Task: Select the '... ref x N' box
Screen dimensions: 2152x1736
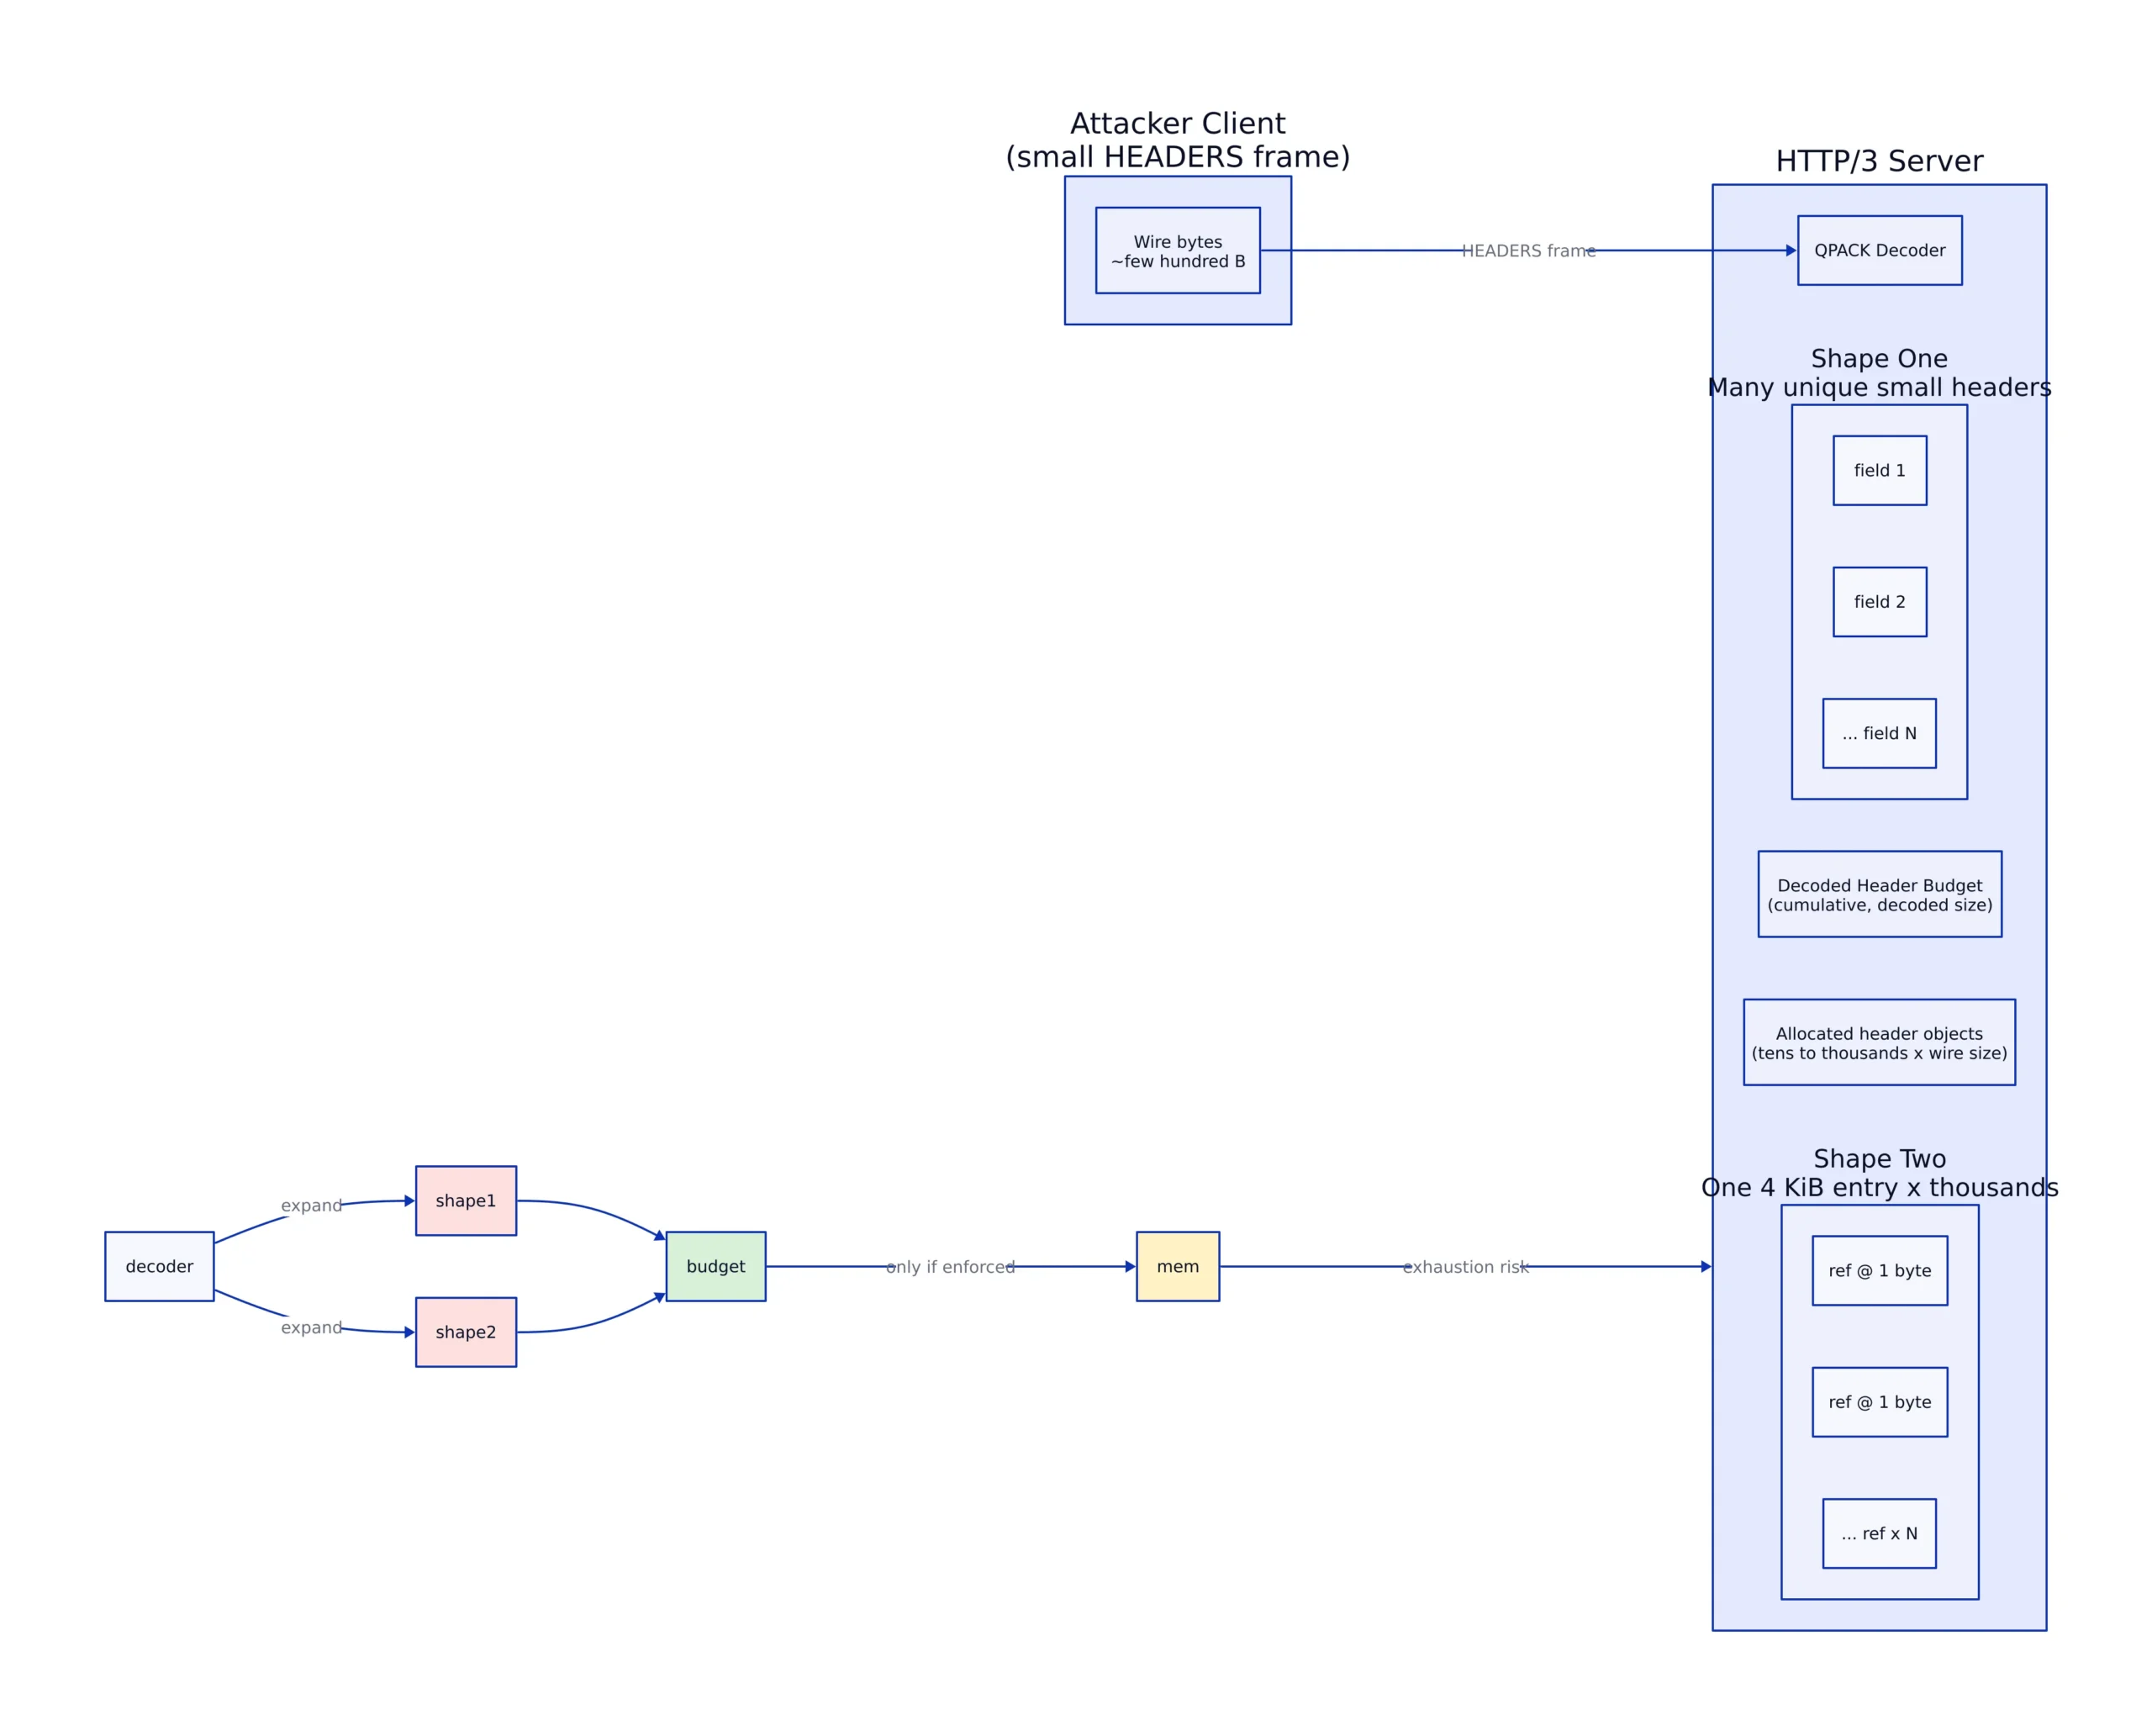Action: (x=1880, y=1533)
